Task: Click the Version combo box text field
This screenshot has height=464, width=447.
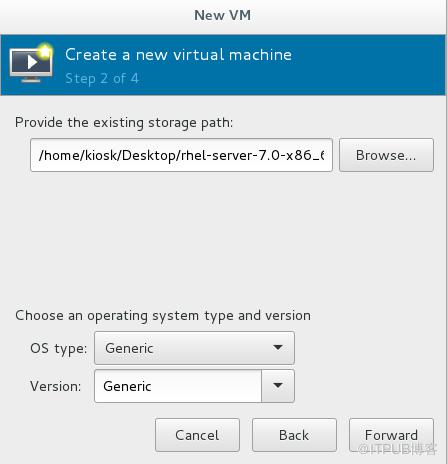Action: pyautogui.click(x=178, y=386)
